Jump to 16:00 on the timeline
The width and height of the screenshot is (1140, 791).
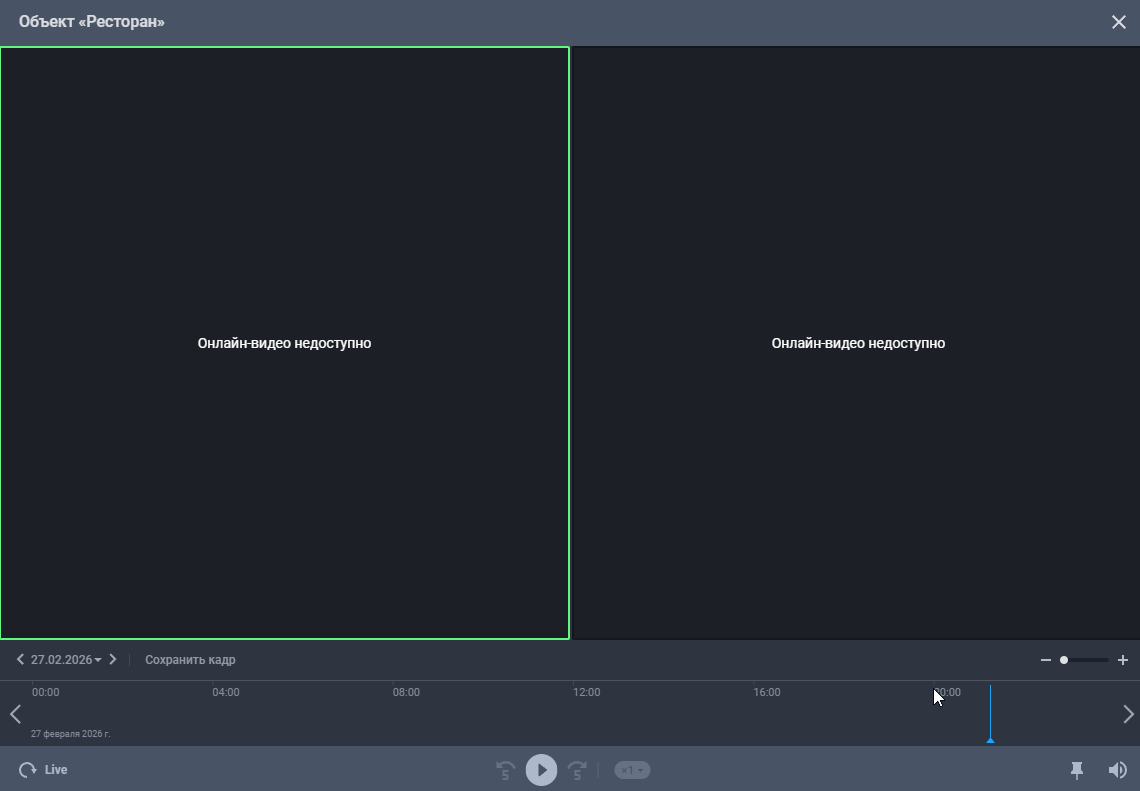tap(766, 692)
